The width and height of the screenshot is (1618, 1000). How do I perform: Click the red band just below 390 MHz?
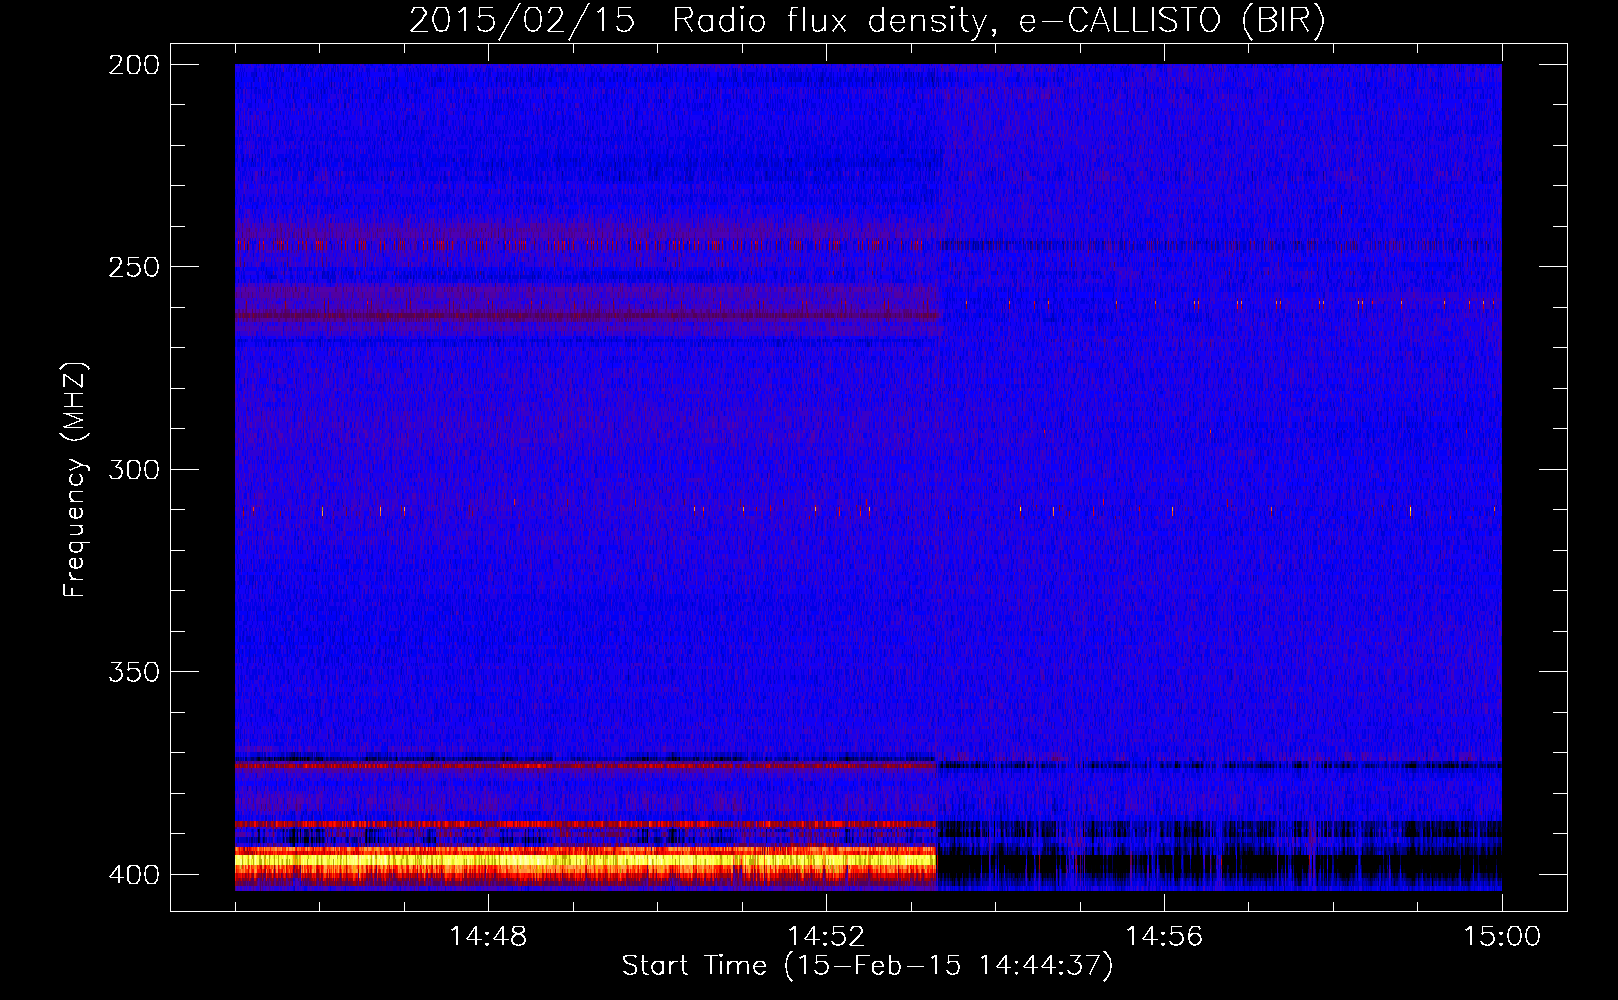click(x=585, y=825)
